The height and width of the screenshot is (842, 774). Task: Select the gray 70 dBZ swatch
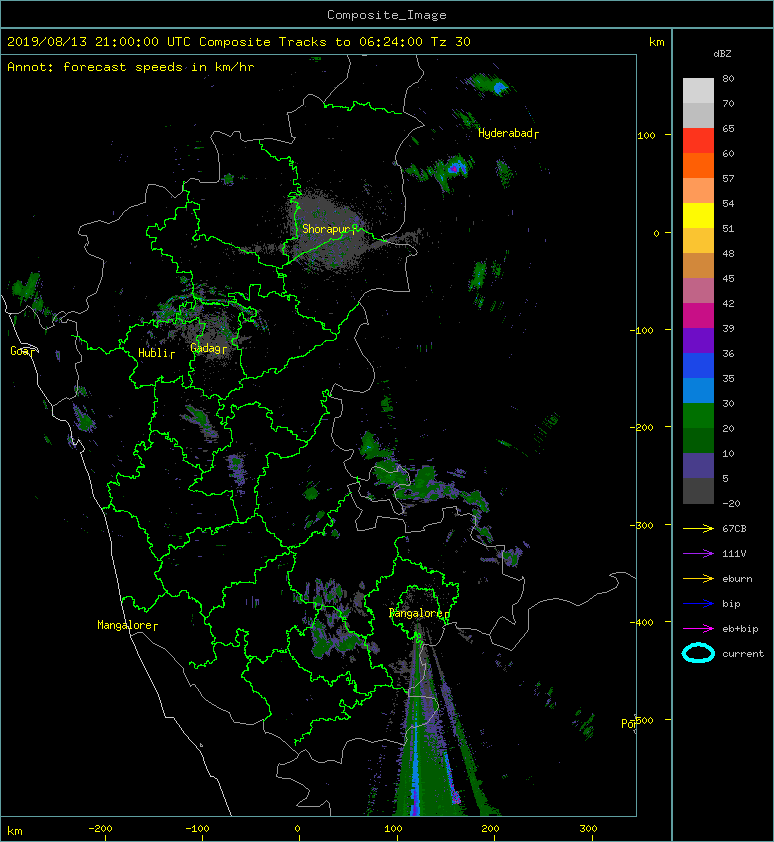(x=698, y=115)
